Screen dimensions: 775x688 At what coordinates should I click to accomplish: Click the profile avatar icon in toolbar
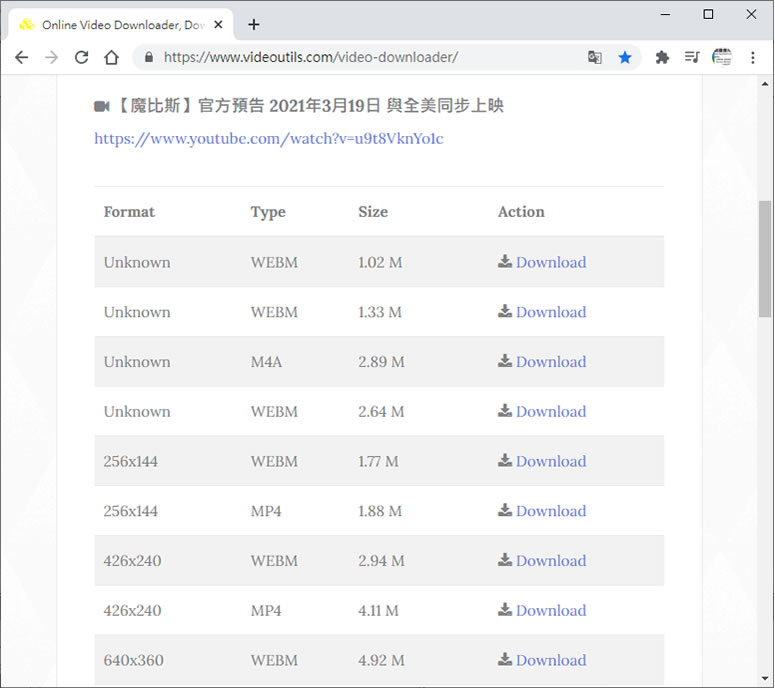[x=722, y=58]
